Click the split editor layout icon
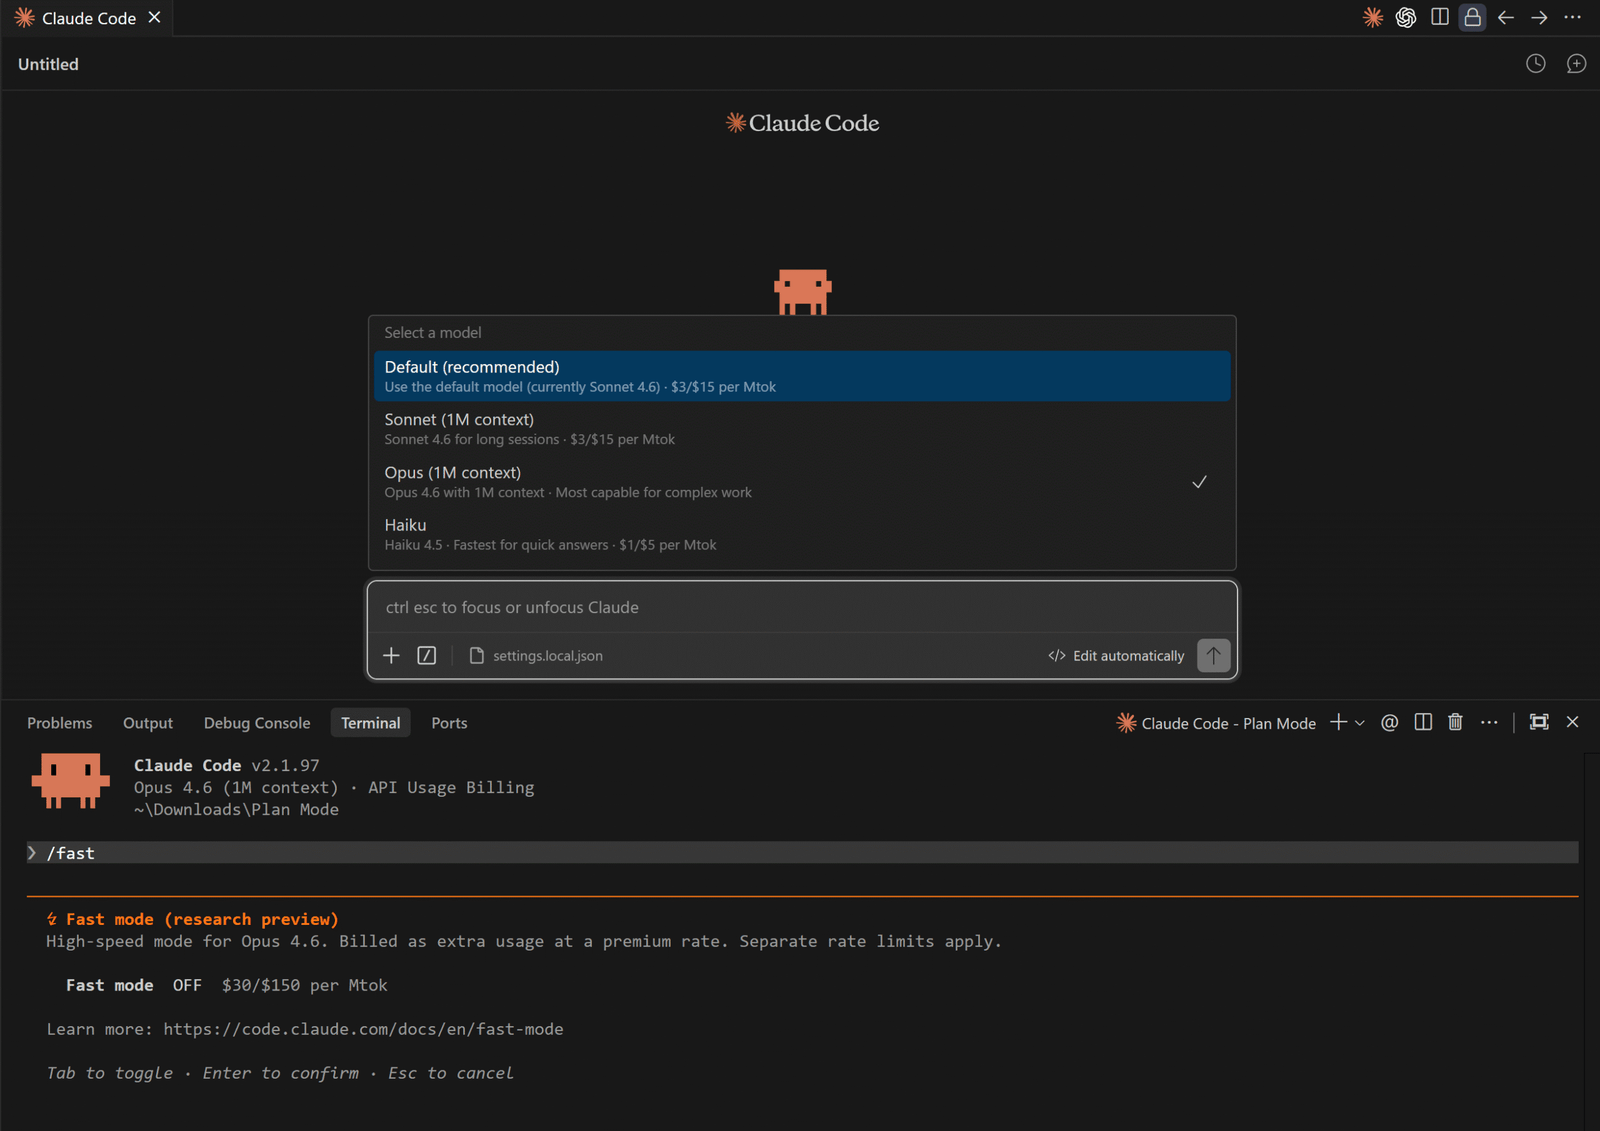1600x1131 pixels. point(1439,18)
